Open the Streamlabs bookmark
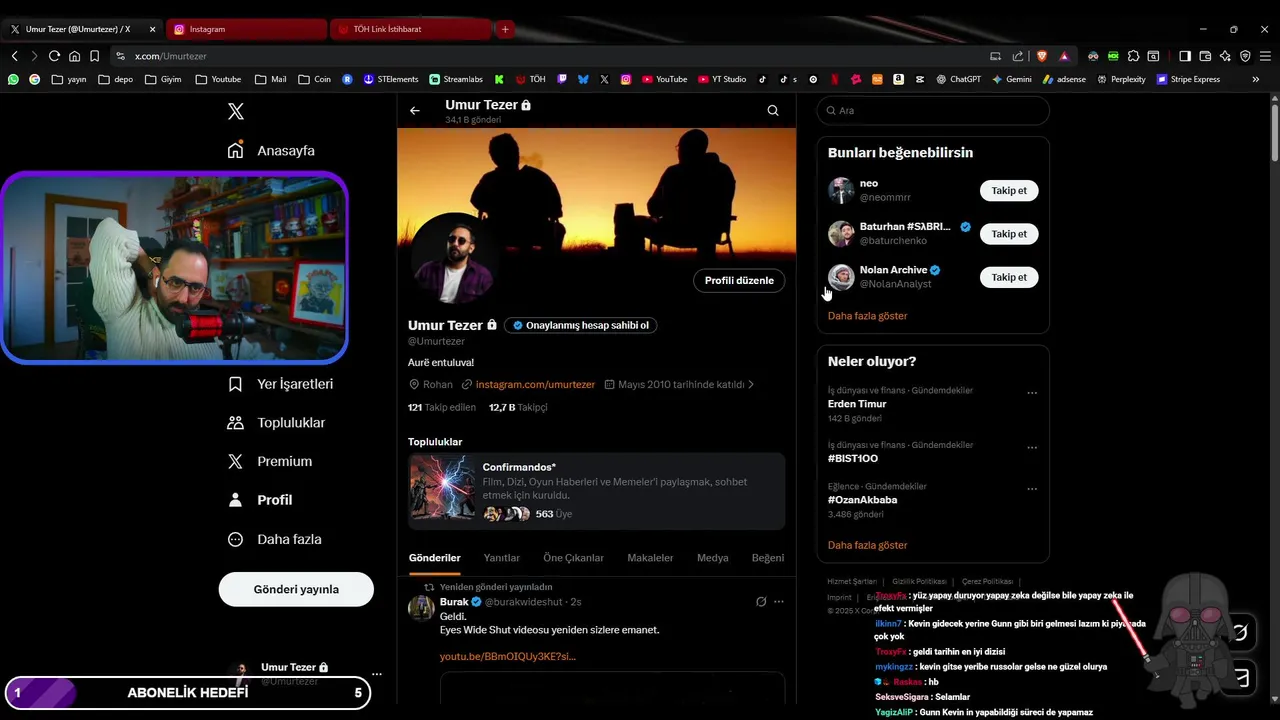 point(456,79)
